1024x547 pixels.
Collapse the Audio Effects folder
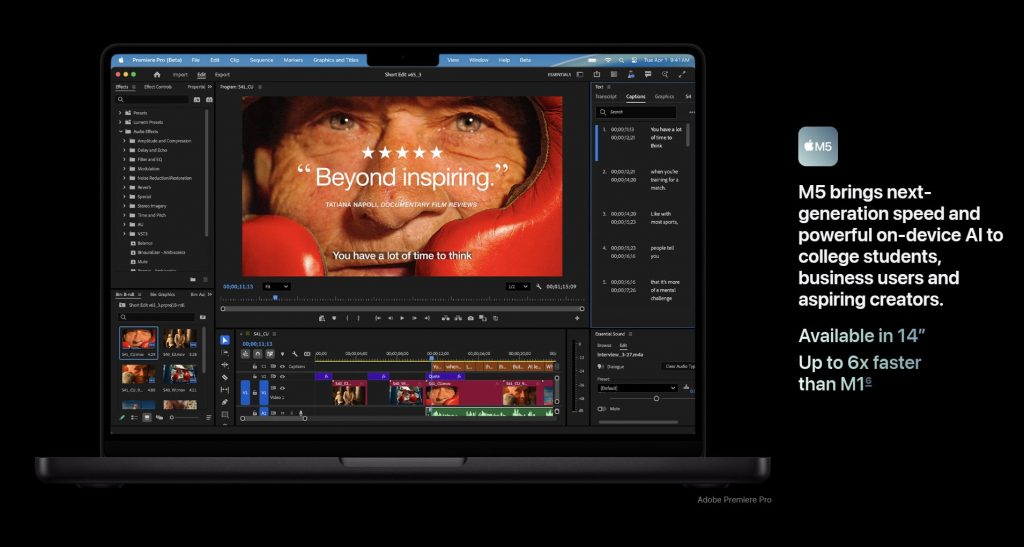(121, 131)
